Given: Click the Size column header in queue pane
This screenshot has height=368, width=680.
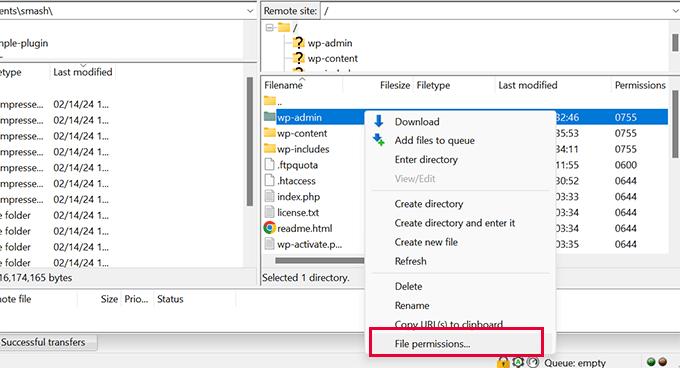Looking at the screenshot, I should [x=109, y=299].
